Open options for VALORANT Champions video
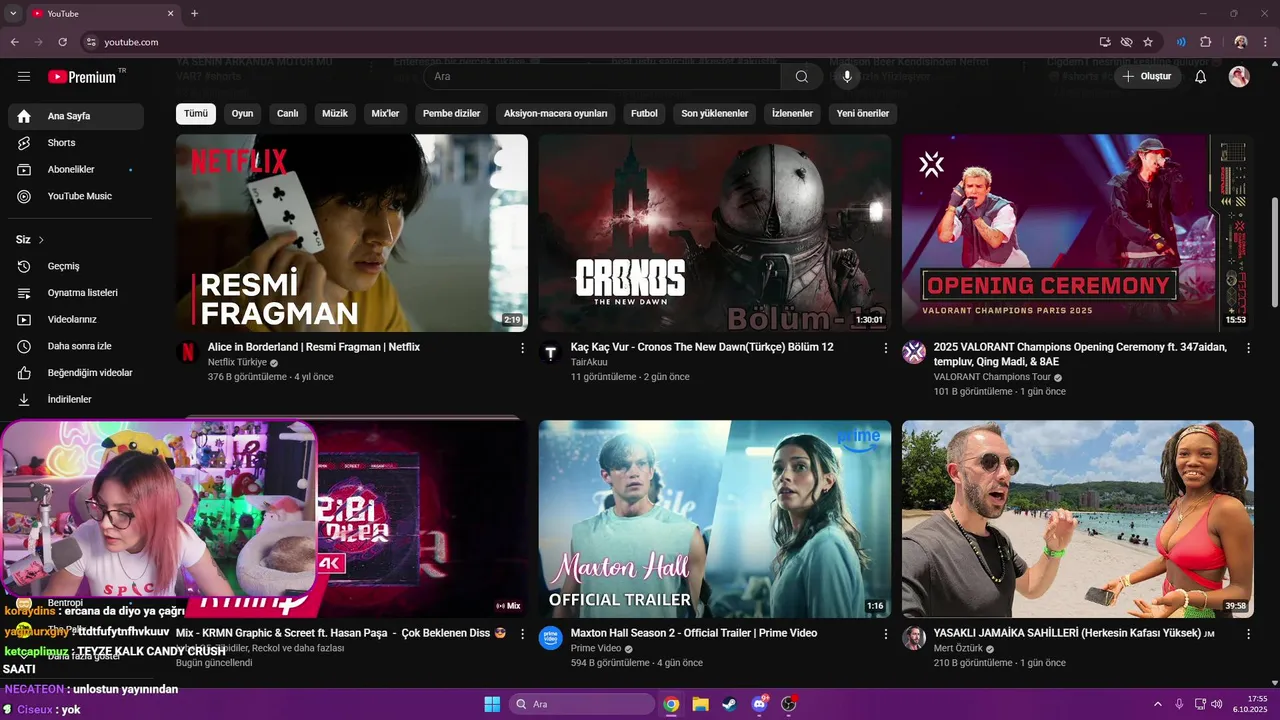The image size is (1280, 720). [x=1248, y=348]
